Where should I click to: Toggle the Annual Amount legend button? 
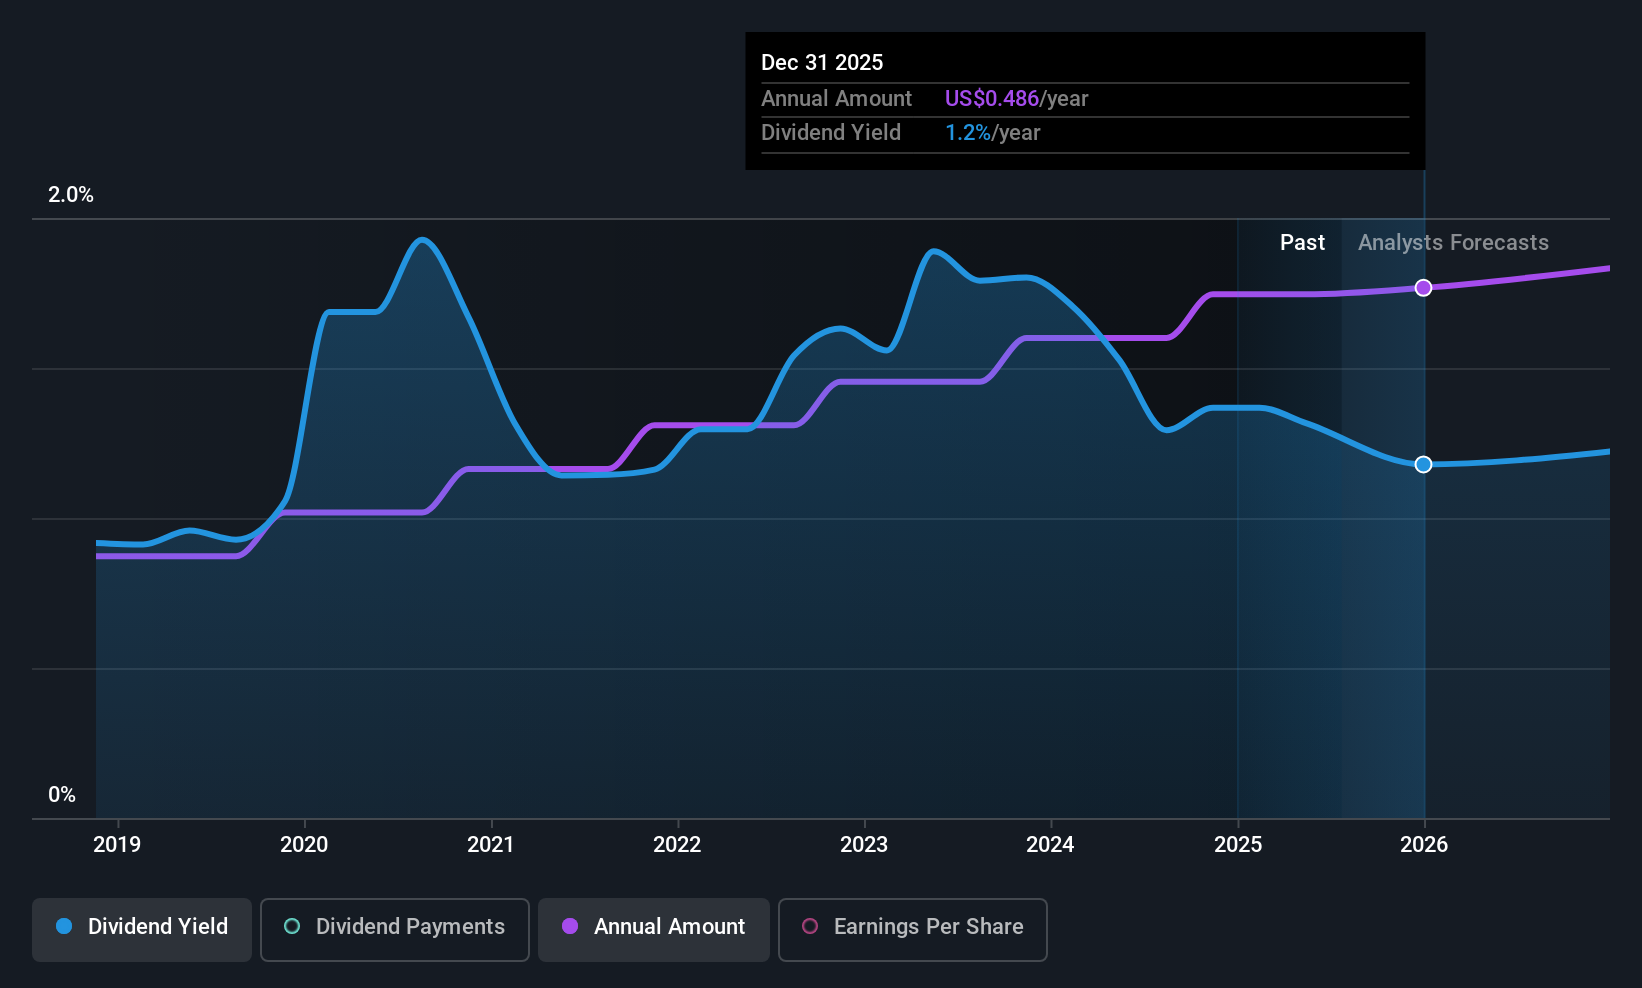654,930
